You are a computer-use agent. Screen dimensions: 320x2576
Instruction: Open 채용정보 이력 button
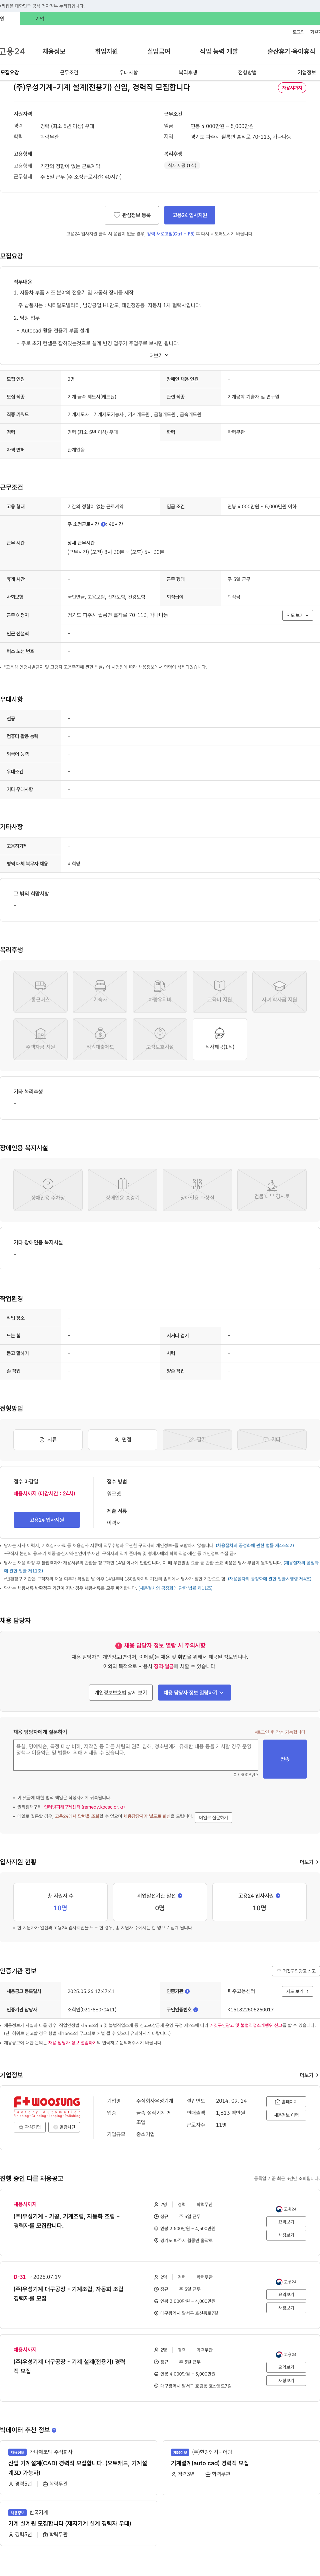click(286, 2115)
